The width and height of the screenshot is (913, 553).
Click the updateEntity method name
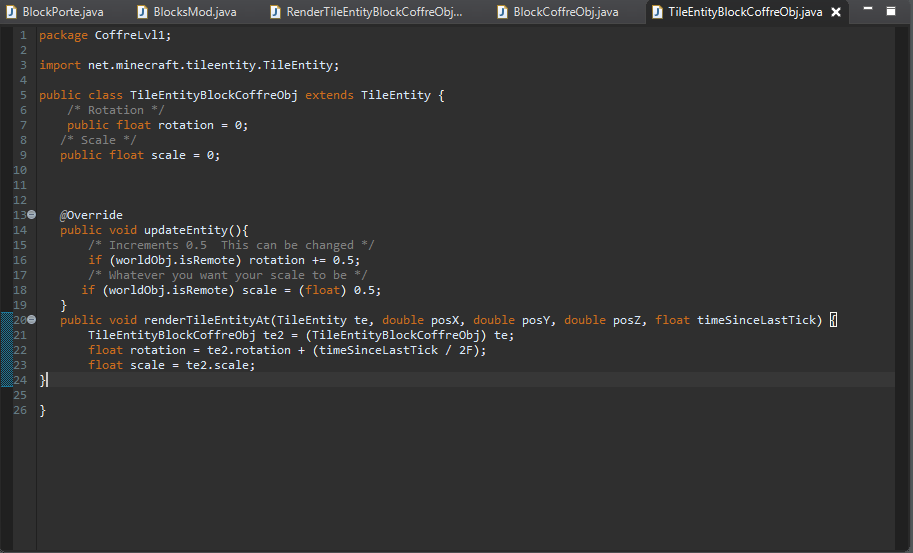185,230
